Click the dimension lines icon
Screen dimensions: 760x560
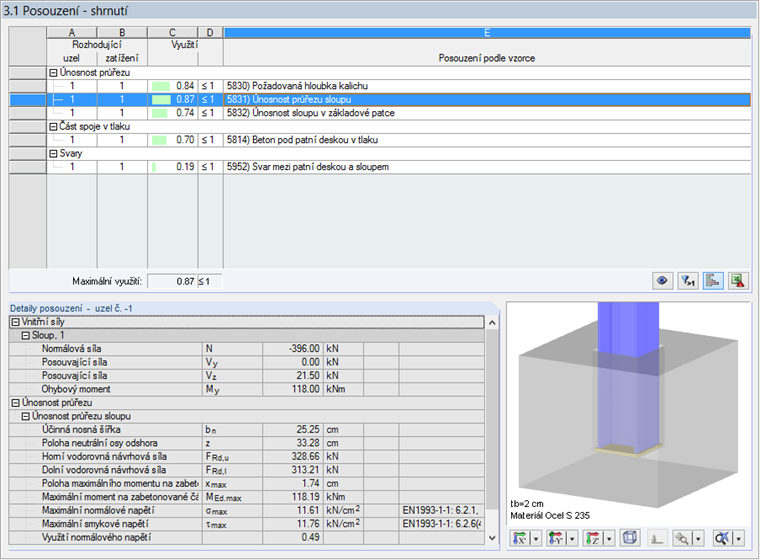click(657, 538)
